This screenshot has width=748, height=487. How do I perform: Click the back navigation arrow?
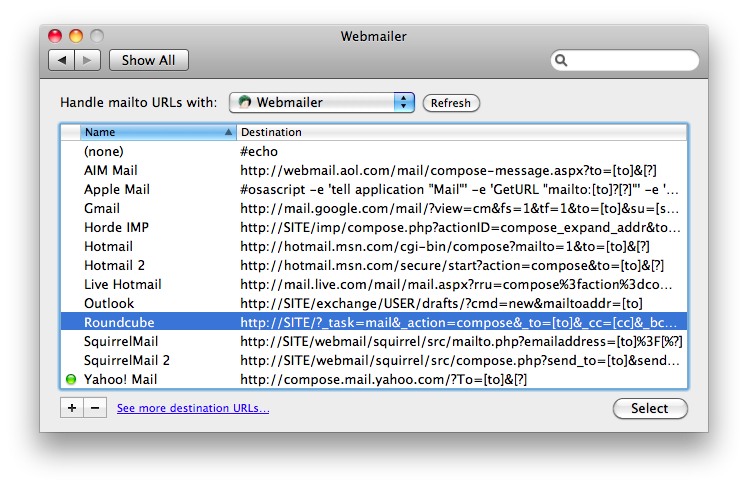pos(62,60)
